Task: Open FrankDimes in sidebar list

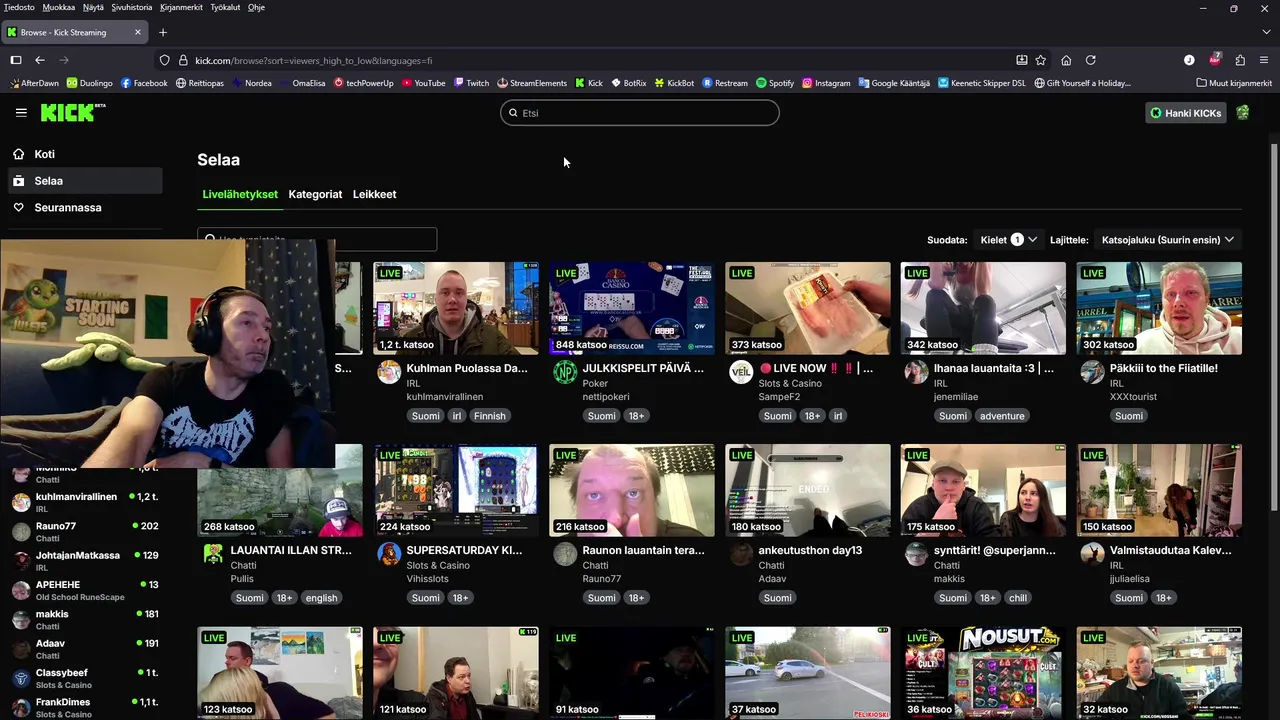Action: (84, 707)
